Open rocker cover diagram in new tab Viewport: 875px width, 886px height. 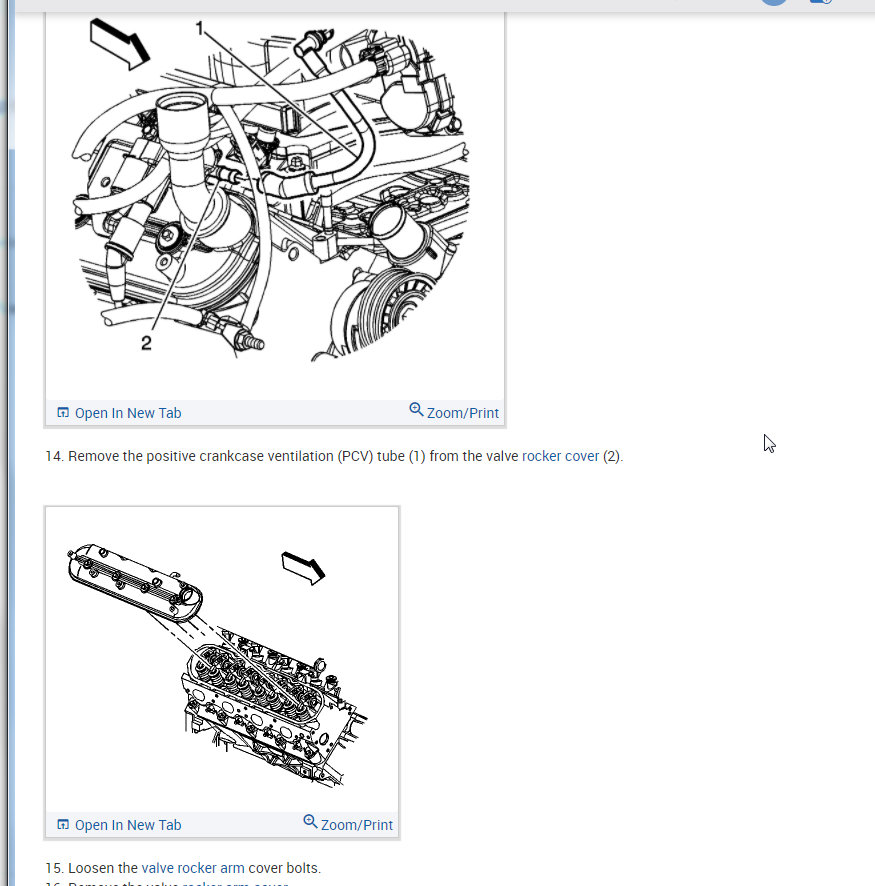(119, 825)
